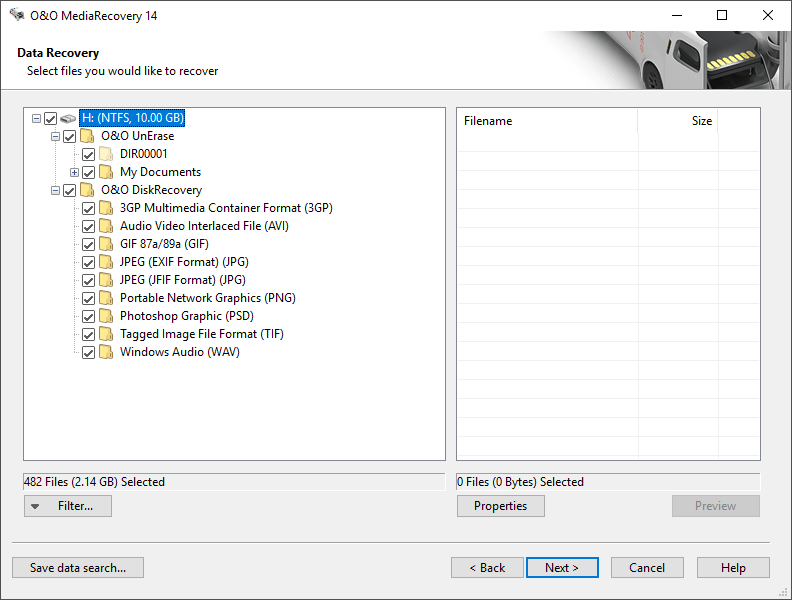
Task: Select JPEG (JFIF Format) (JPG) label
Action: [182, 280]
